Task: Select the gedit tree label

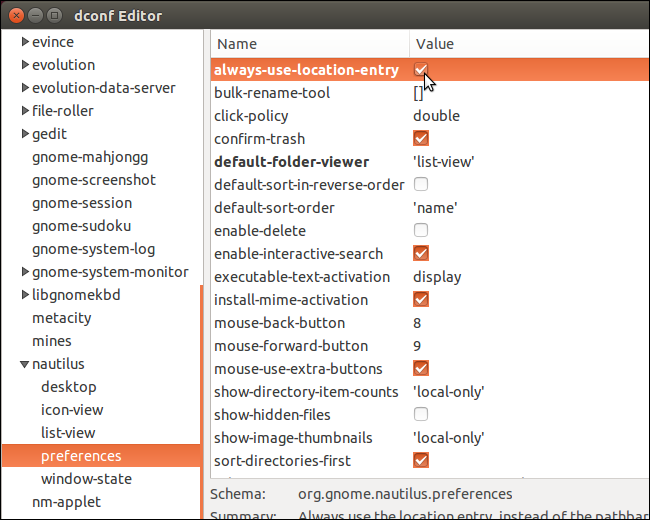Action: click(49, 134)
